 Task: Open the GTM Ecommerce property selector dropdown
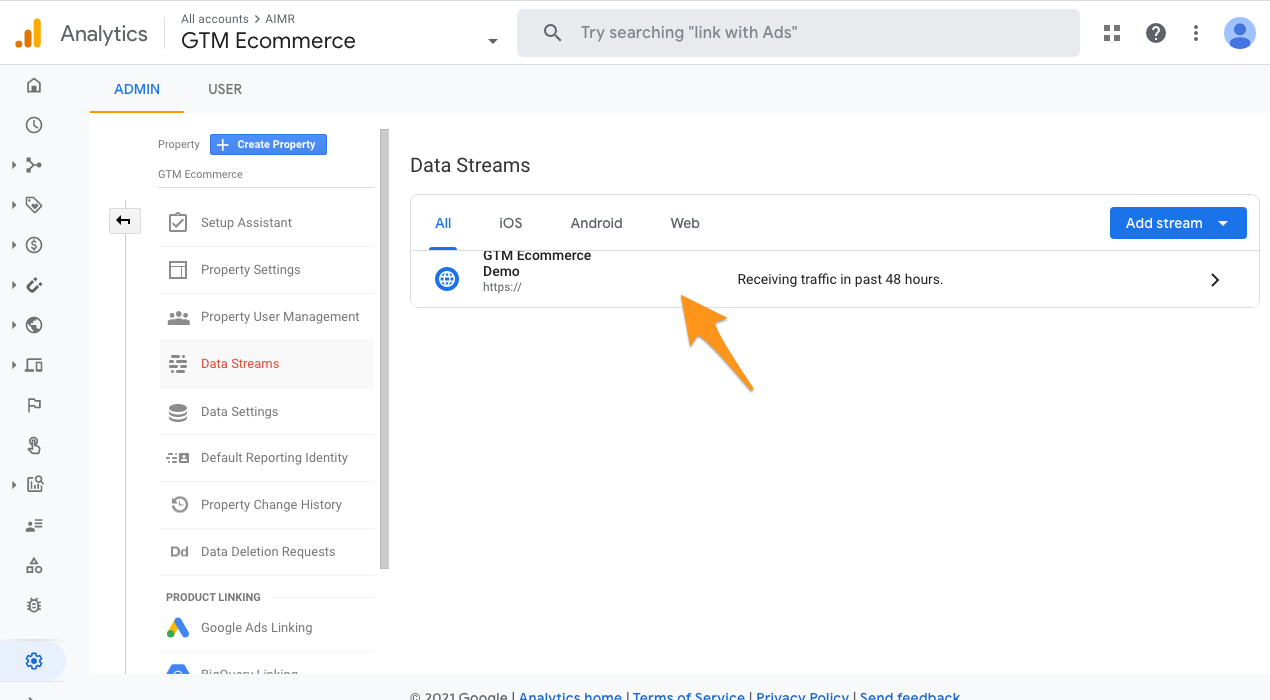(x=492, y=42)
